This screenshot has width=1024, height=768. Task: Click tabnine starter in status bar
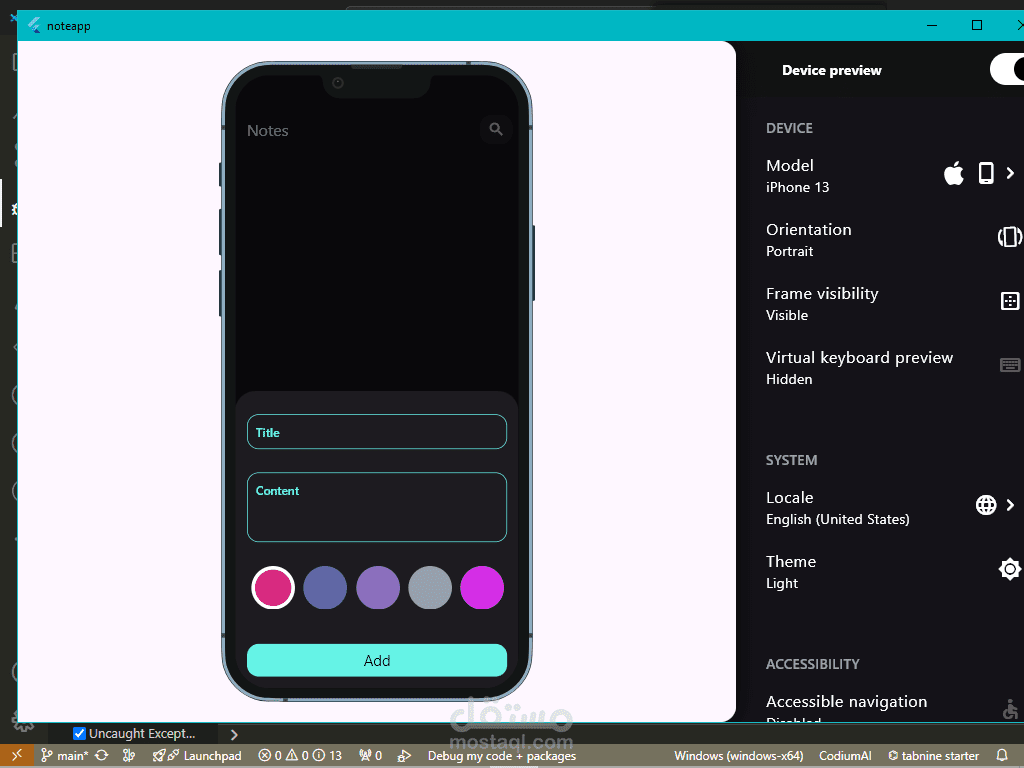tap(933, 756)
